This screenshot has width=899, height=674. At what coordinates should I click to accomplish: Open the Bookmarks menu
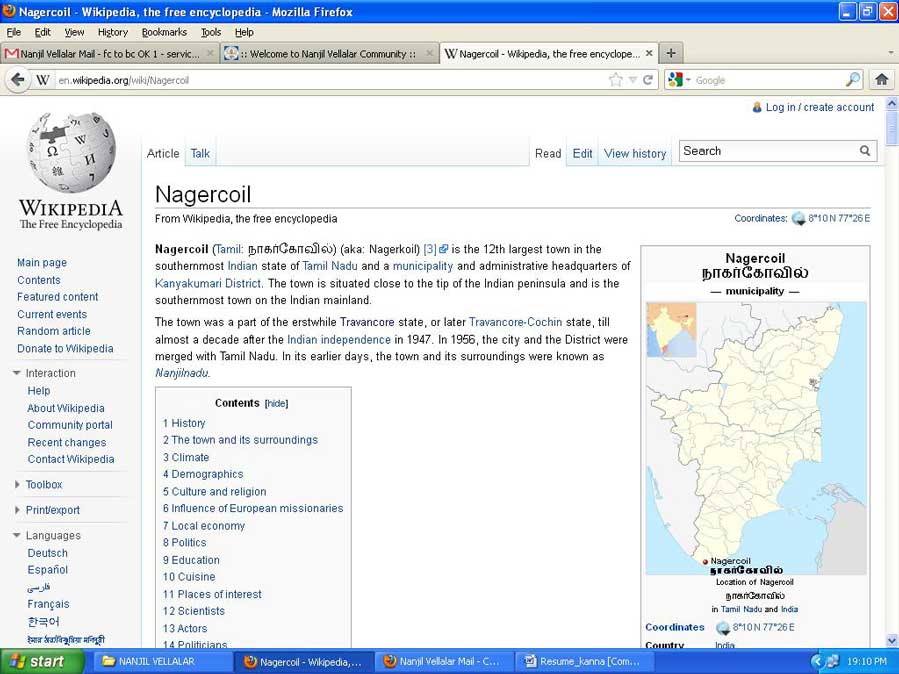click(x=164, y=32)
